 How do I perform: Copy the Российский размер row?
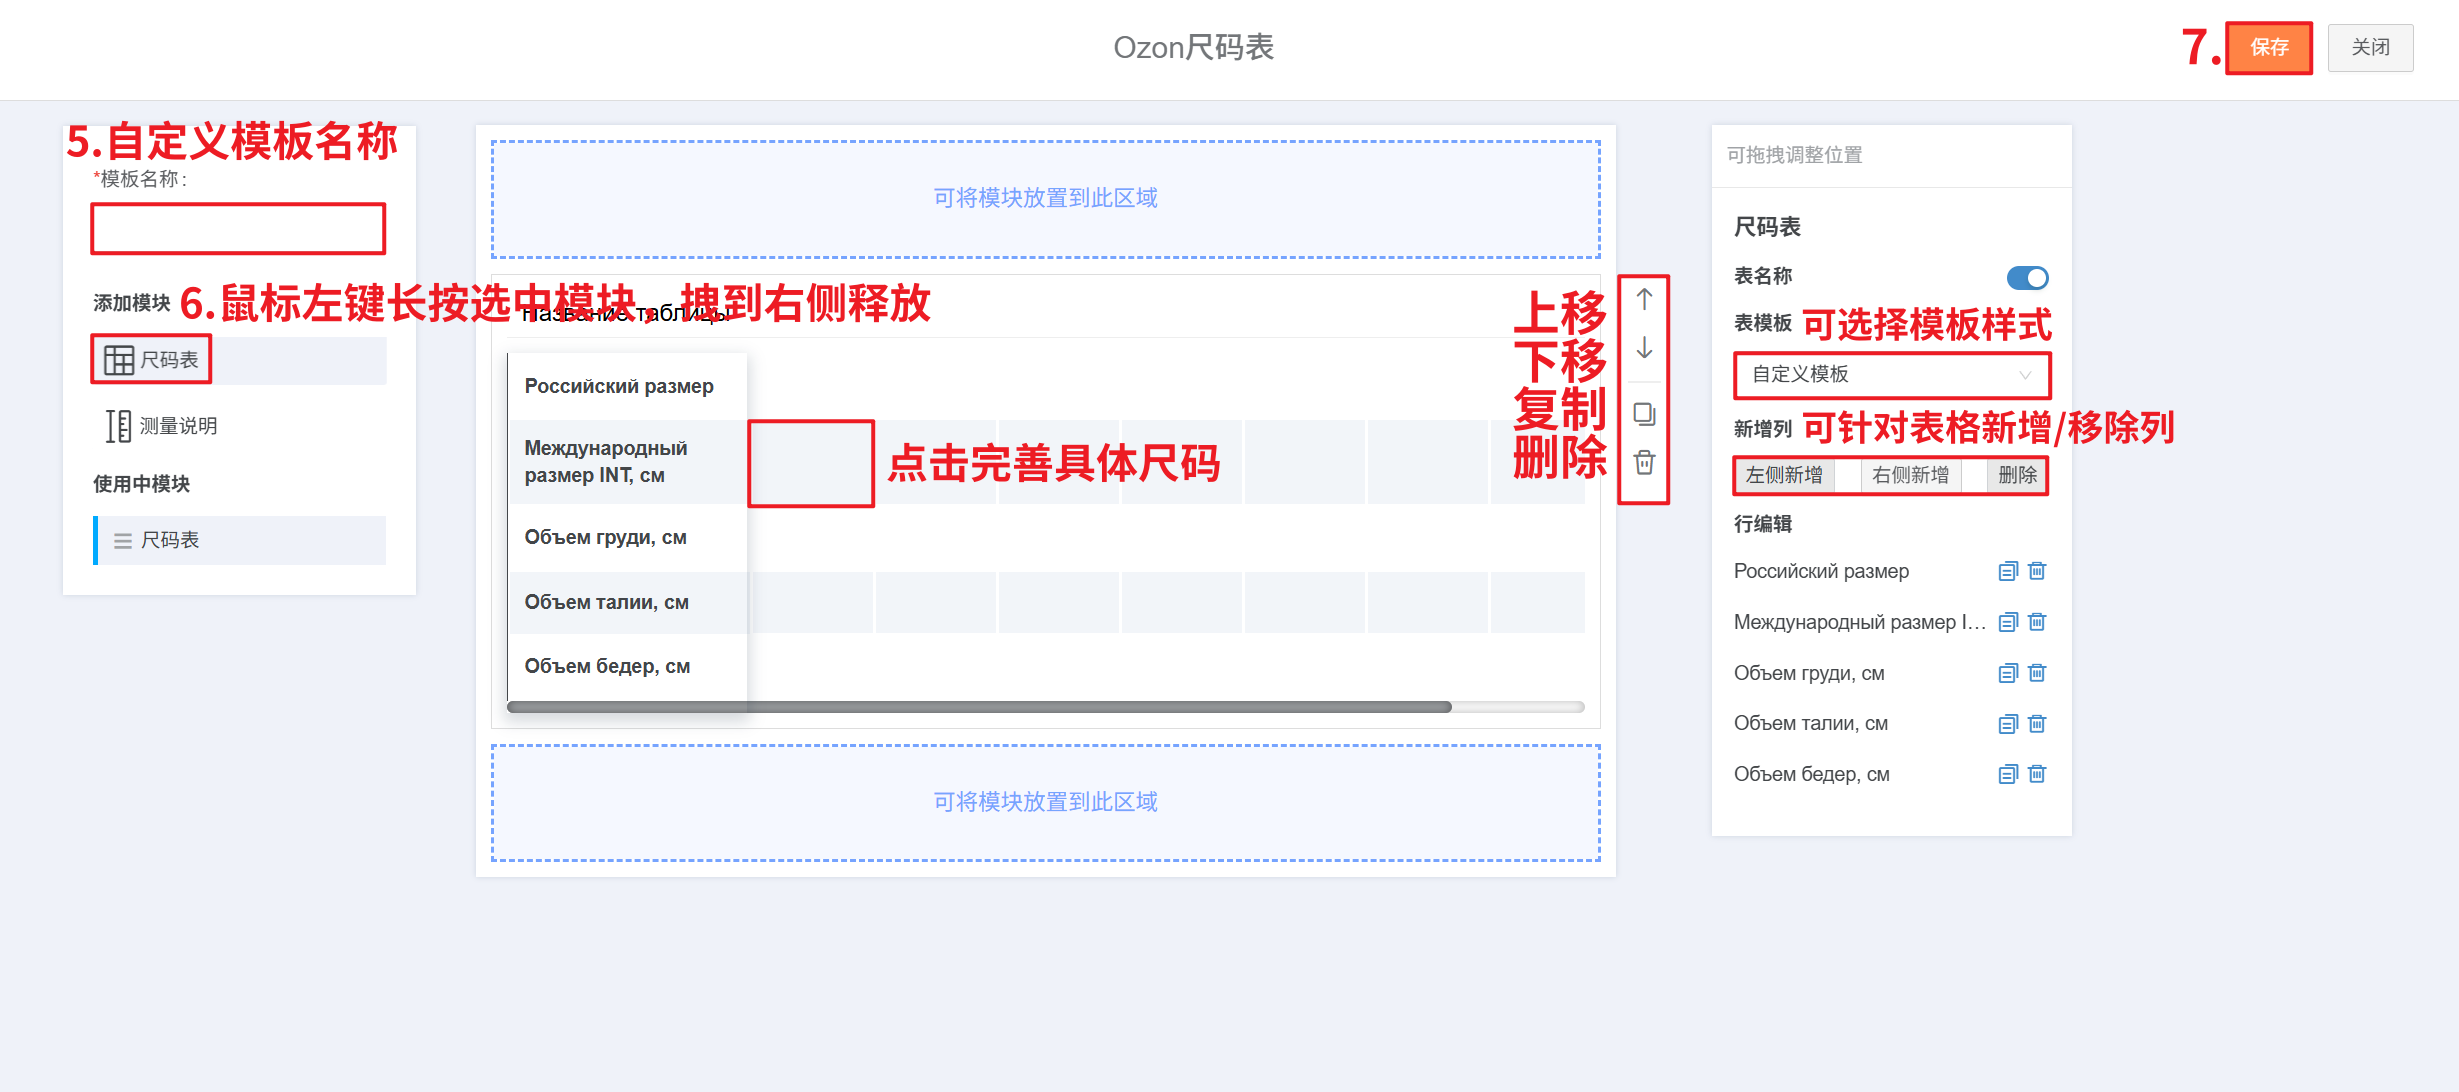tap(2007, 571)
